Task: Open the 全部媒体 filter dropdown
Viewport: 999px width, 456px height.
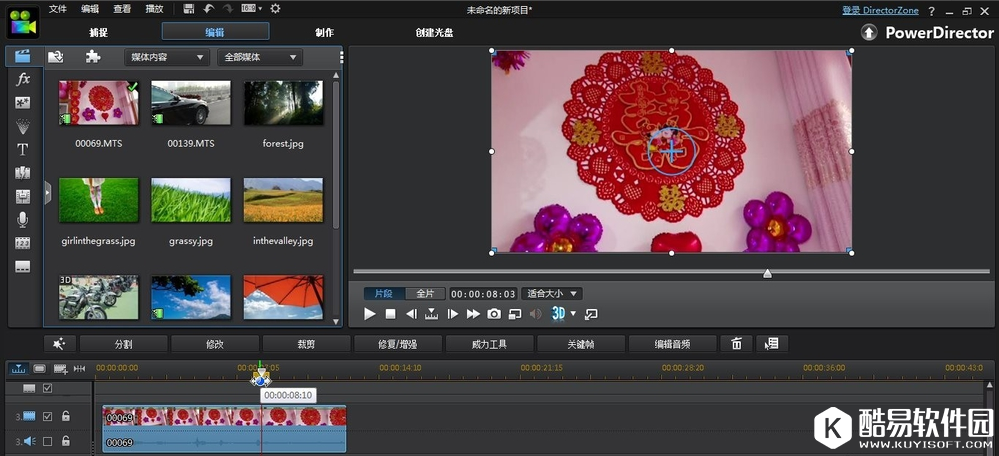Action: pos(259,58)
